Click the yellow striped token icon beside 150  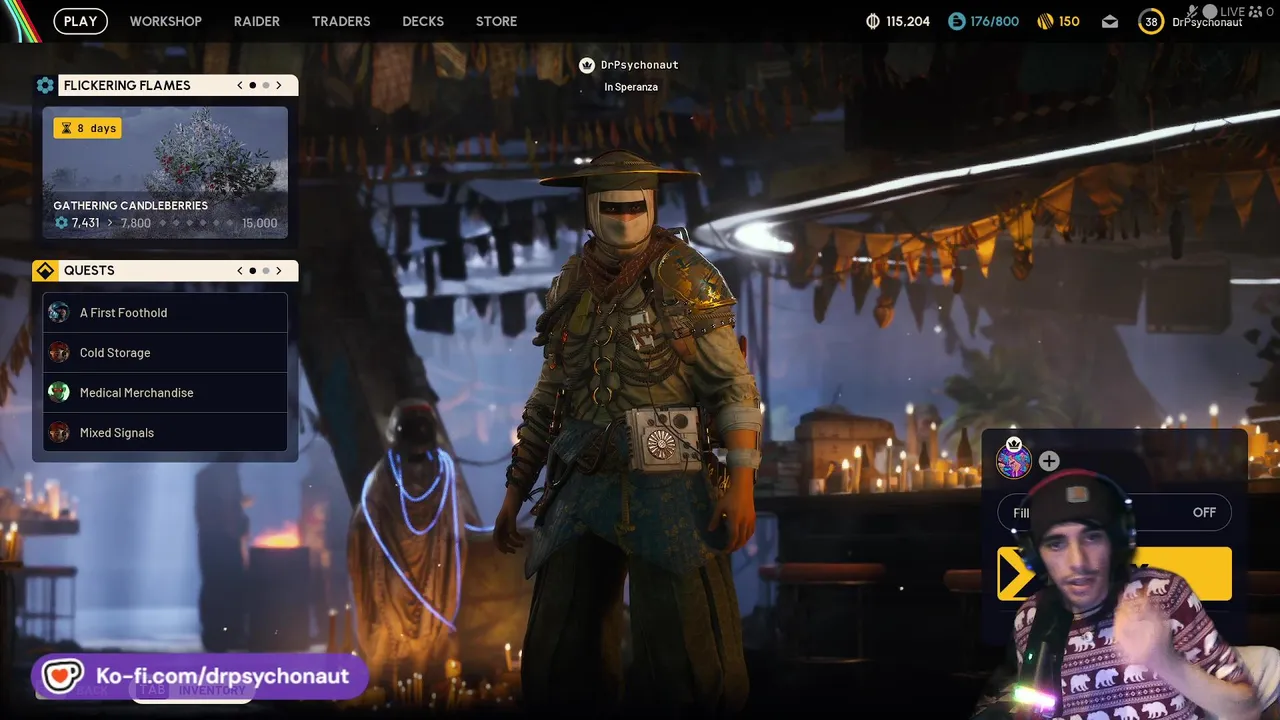pyautogui.click(x=1045, y=21)
